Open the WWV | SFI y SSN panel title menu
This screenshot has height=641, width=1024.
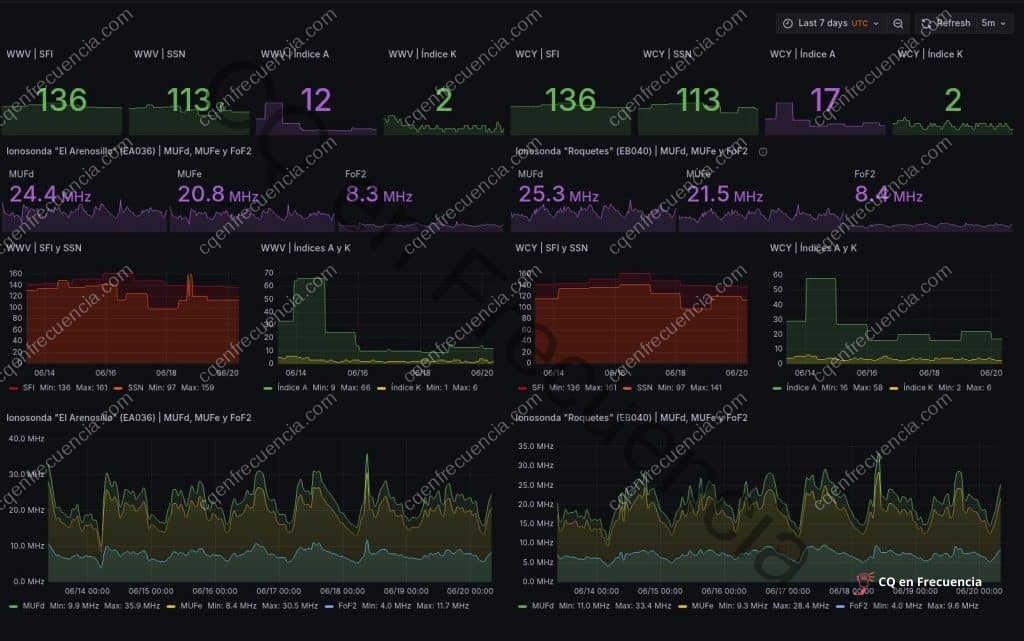point(44,248)
